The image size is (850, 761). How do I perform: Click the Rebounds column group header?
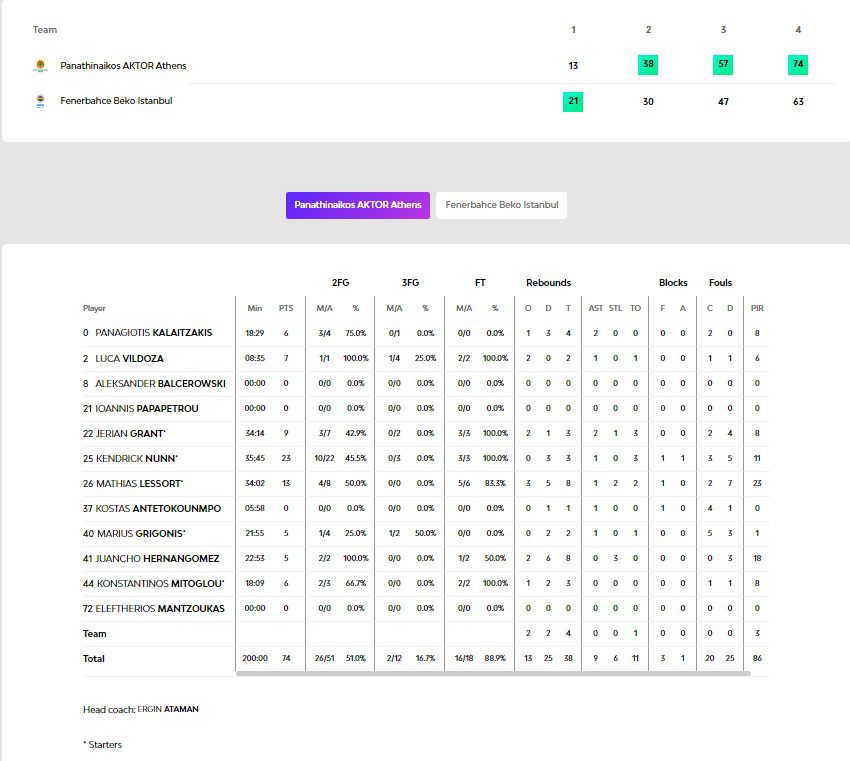click(x=548, y=283)
